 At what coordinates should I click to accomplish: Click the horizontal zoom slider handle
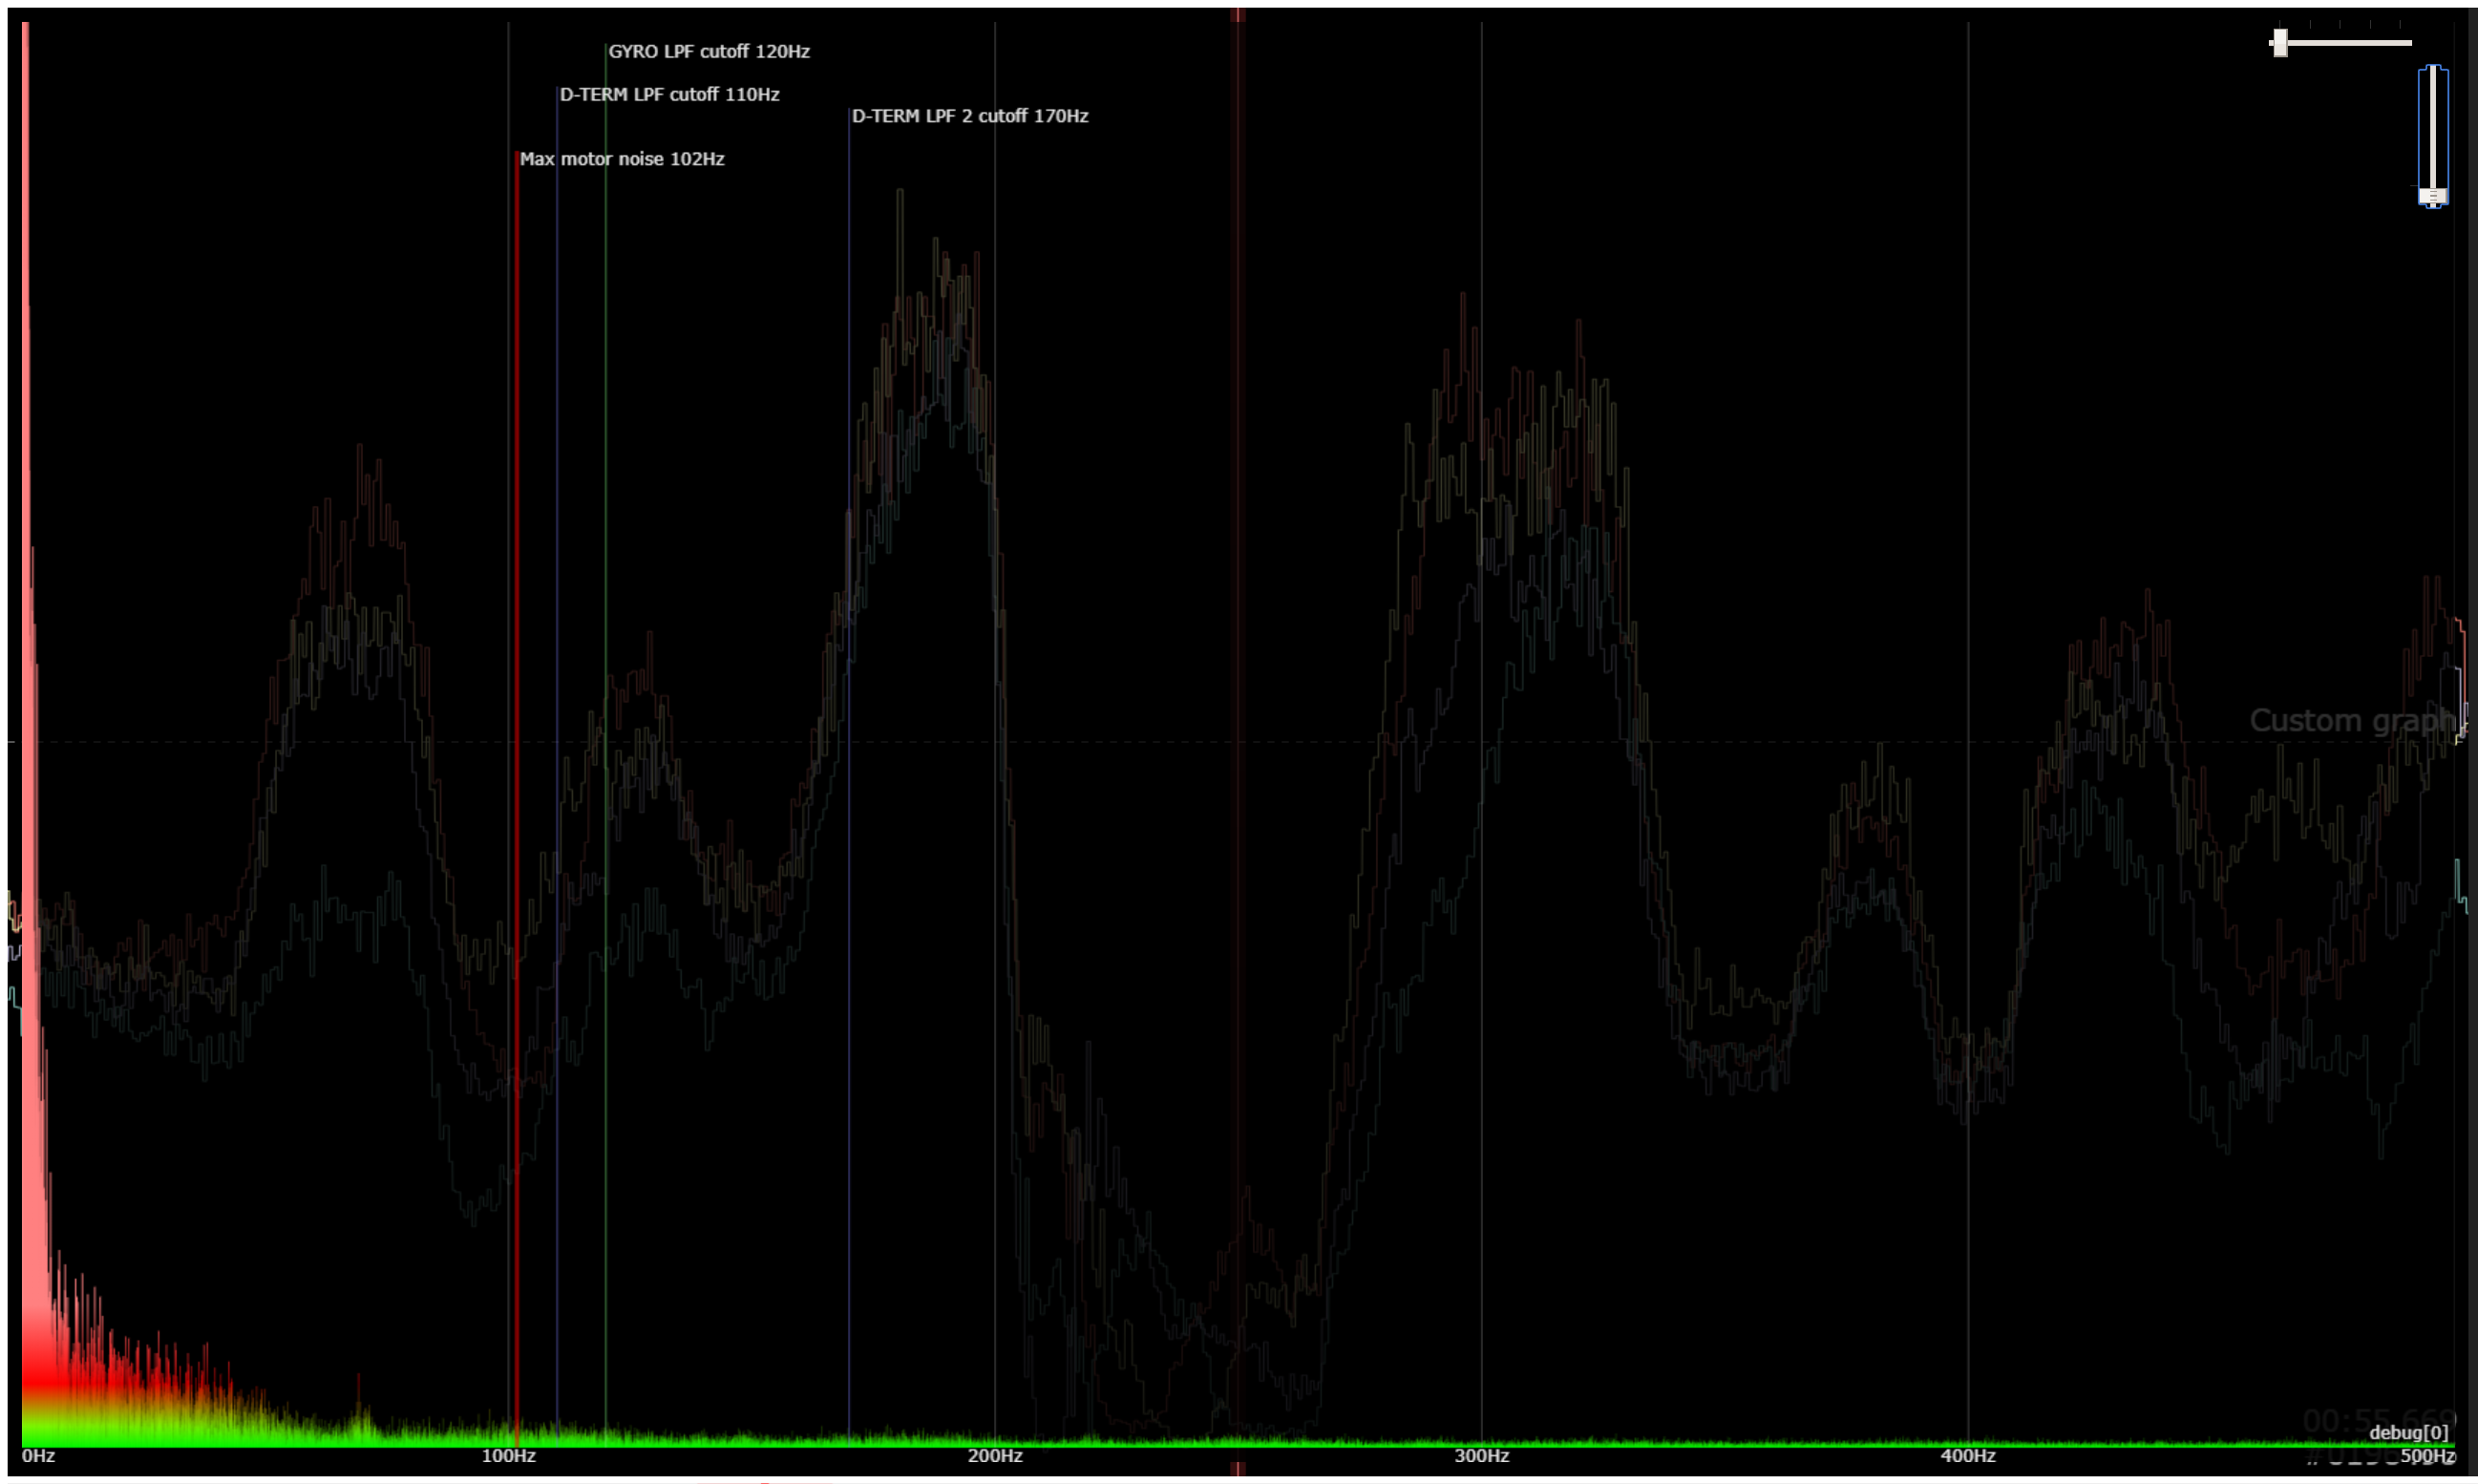click(x=2281, y=43)
